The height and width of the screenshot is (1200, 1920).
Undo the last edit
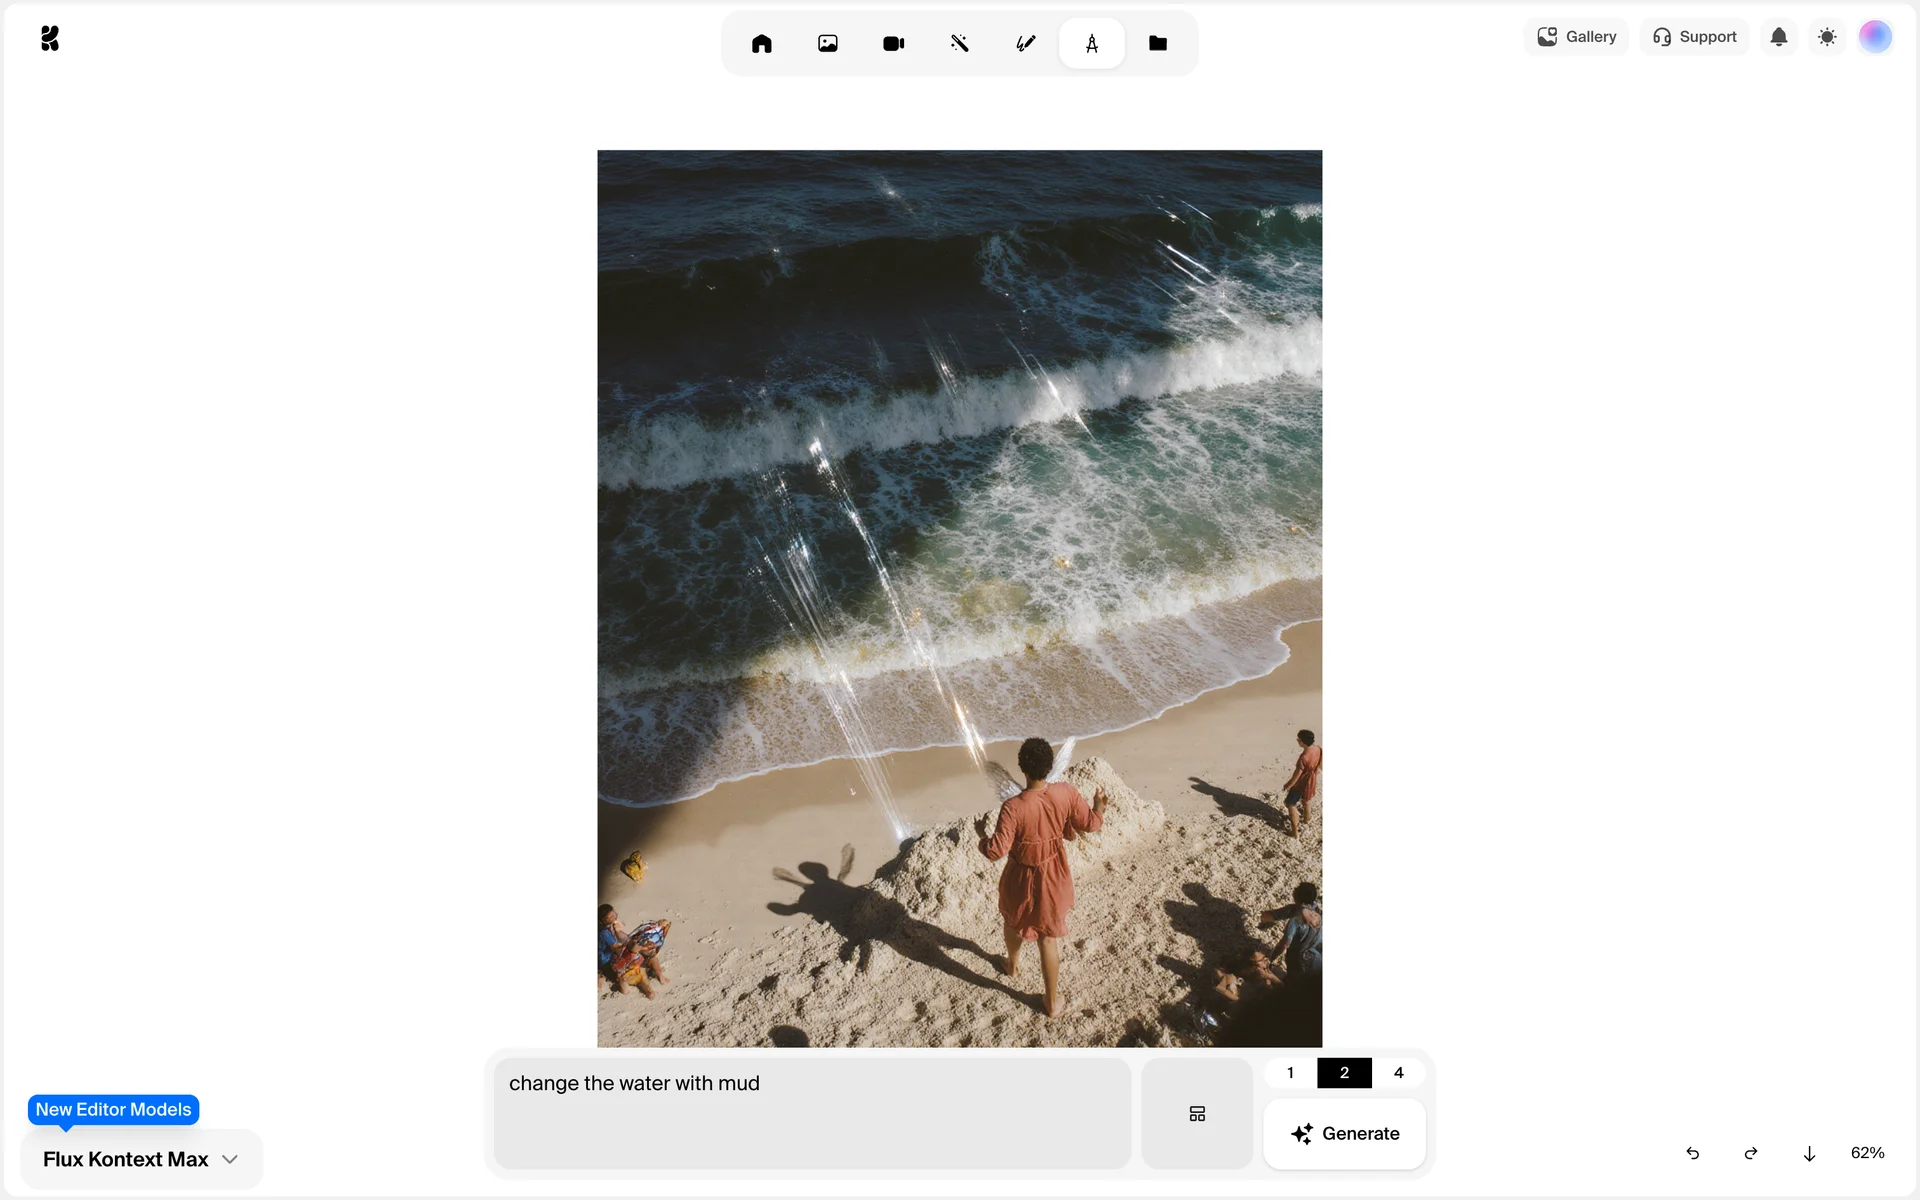(x=1693, y=1153)
